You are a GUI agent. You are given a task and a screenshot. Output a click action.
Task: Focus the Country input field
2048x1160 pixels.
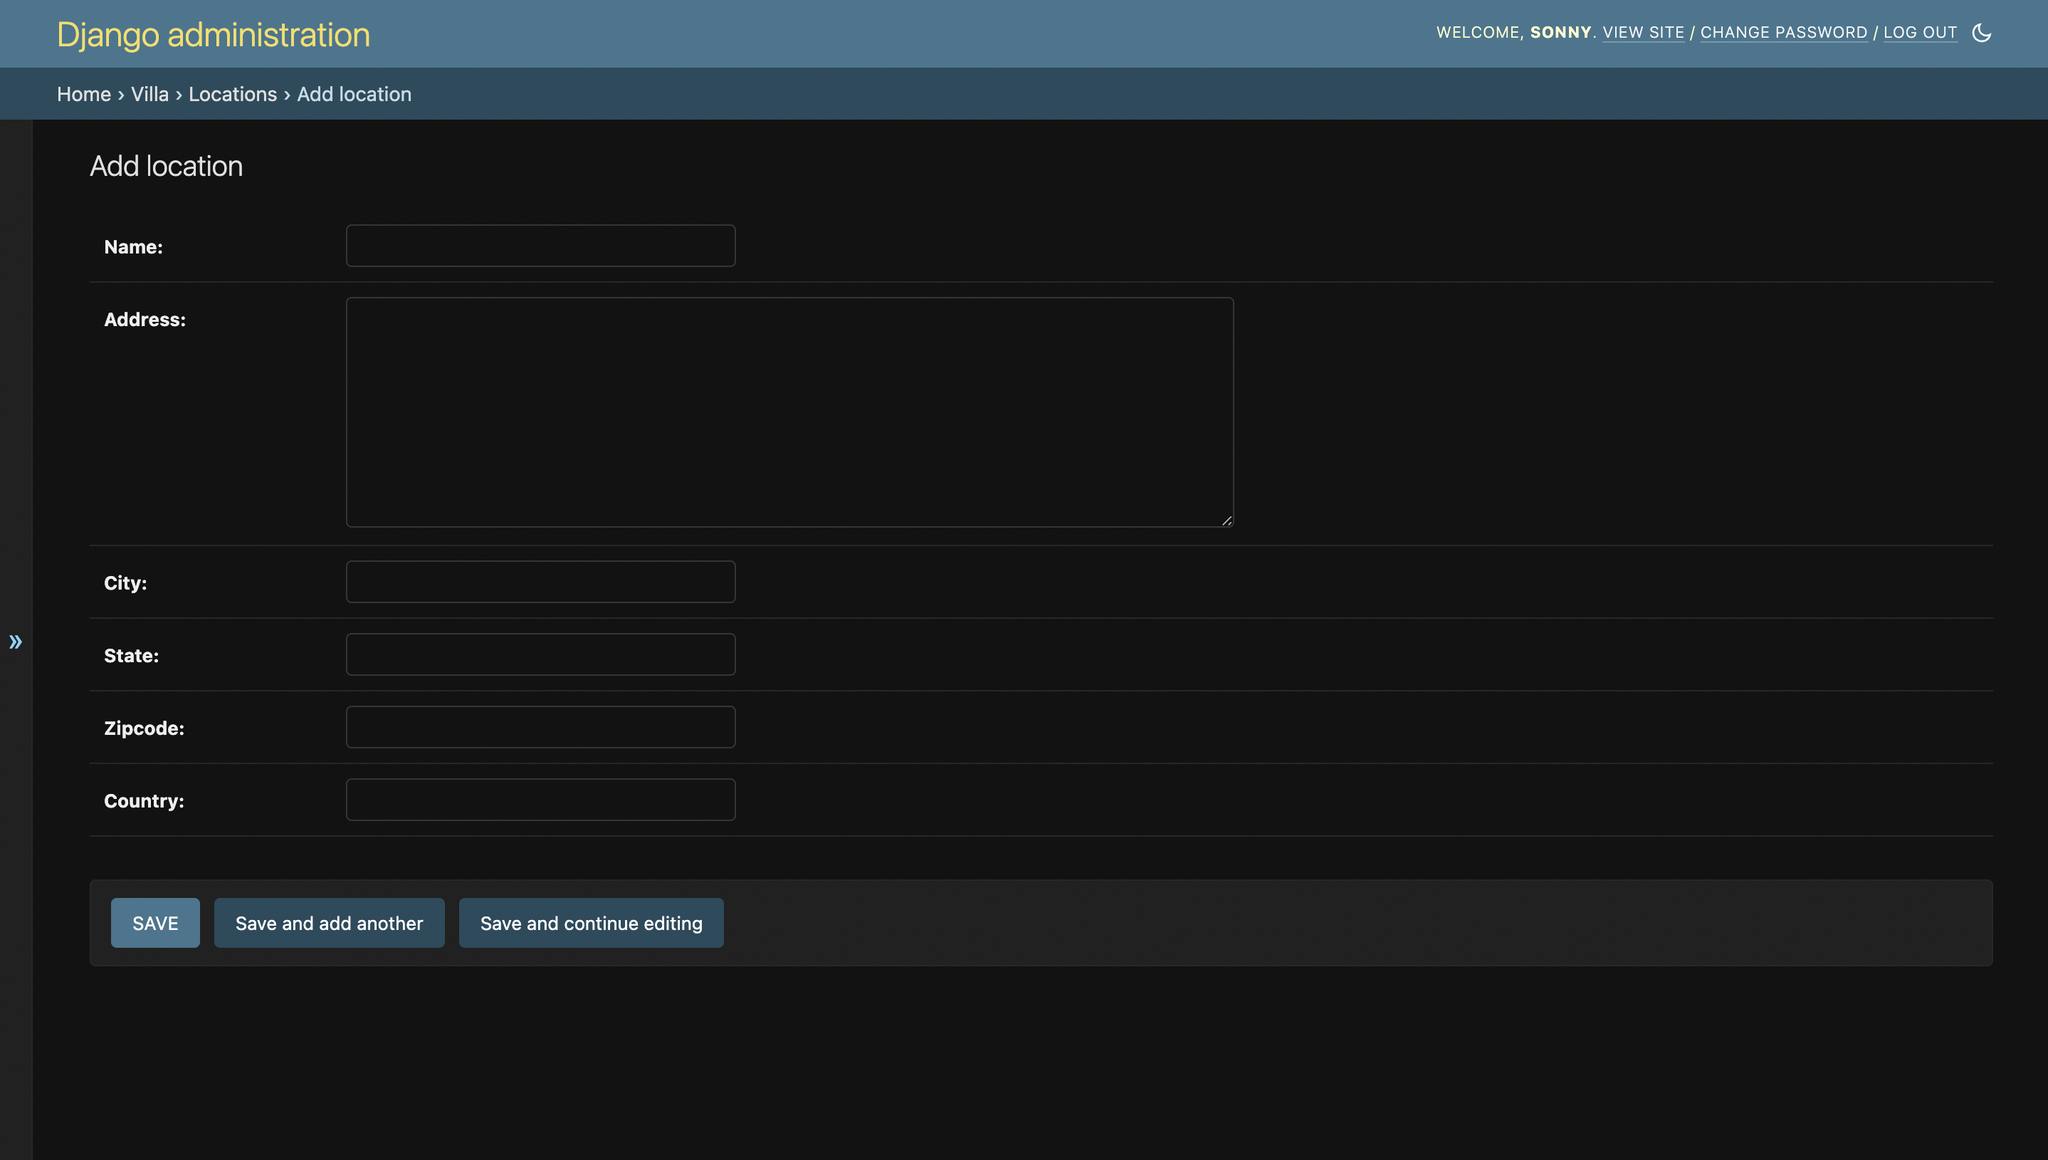540,800
